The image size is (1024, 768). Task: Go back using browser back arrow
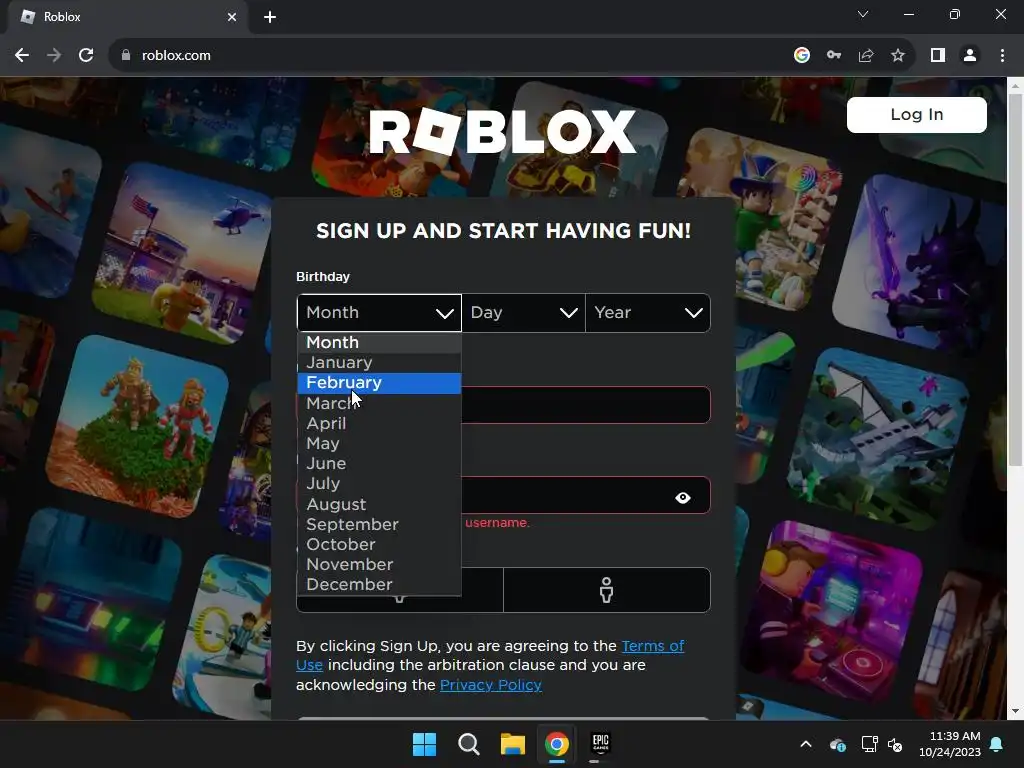point(22,56)
